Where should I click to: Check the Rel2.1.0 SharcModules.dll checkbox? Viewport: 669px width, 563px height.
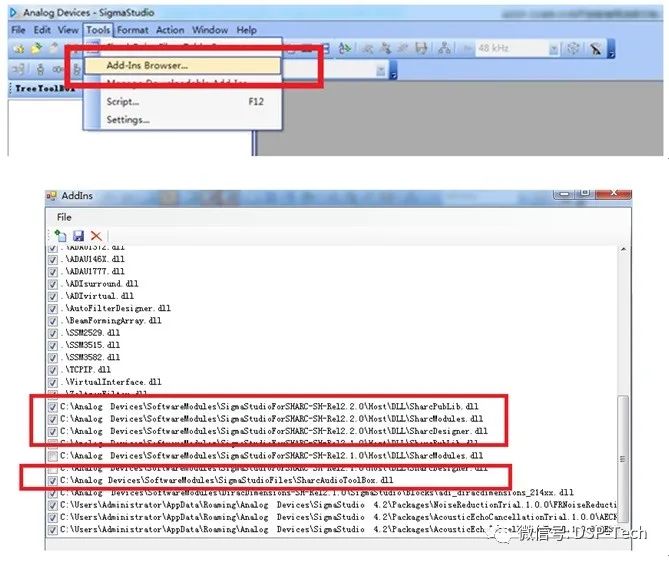point(53,457)
